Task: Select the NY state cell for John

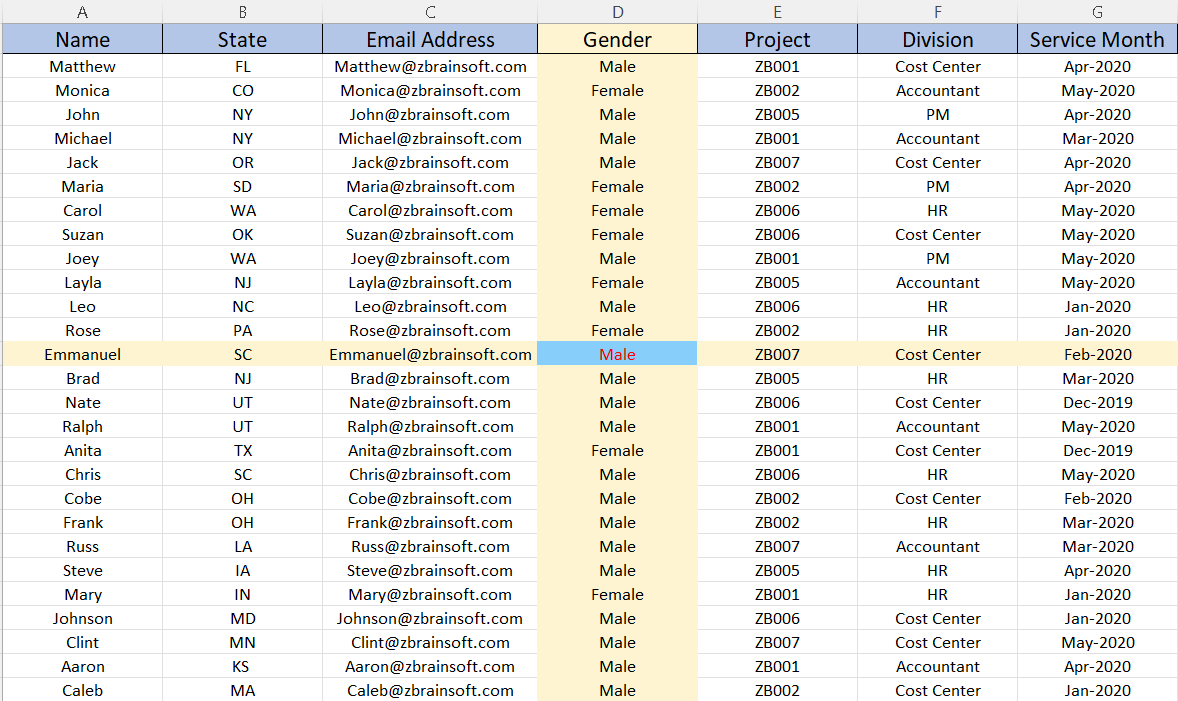Action: (241, 114)
